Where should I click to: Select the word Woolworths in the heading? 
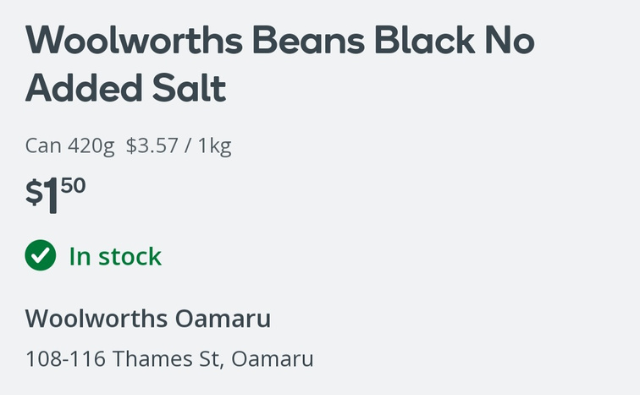coord(134,40)
